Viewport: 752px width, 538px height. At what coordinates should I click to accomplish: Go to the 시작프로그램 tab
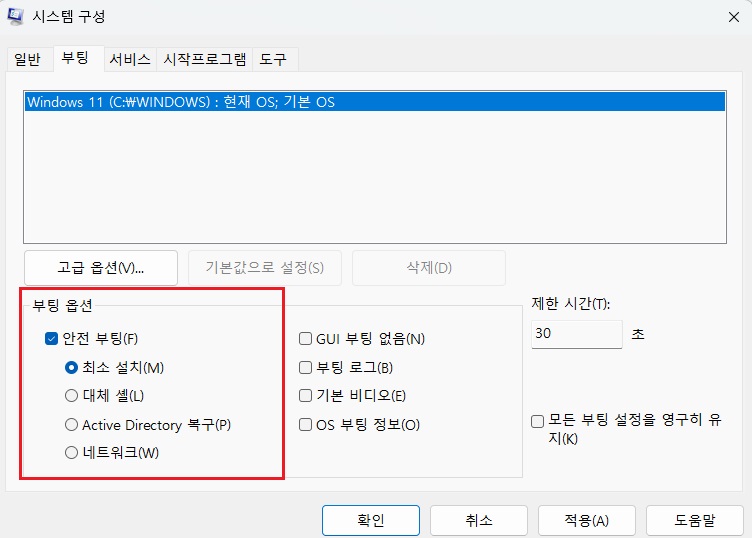[205, 59]
